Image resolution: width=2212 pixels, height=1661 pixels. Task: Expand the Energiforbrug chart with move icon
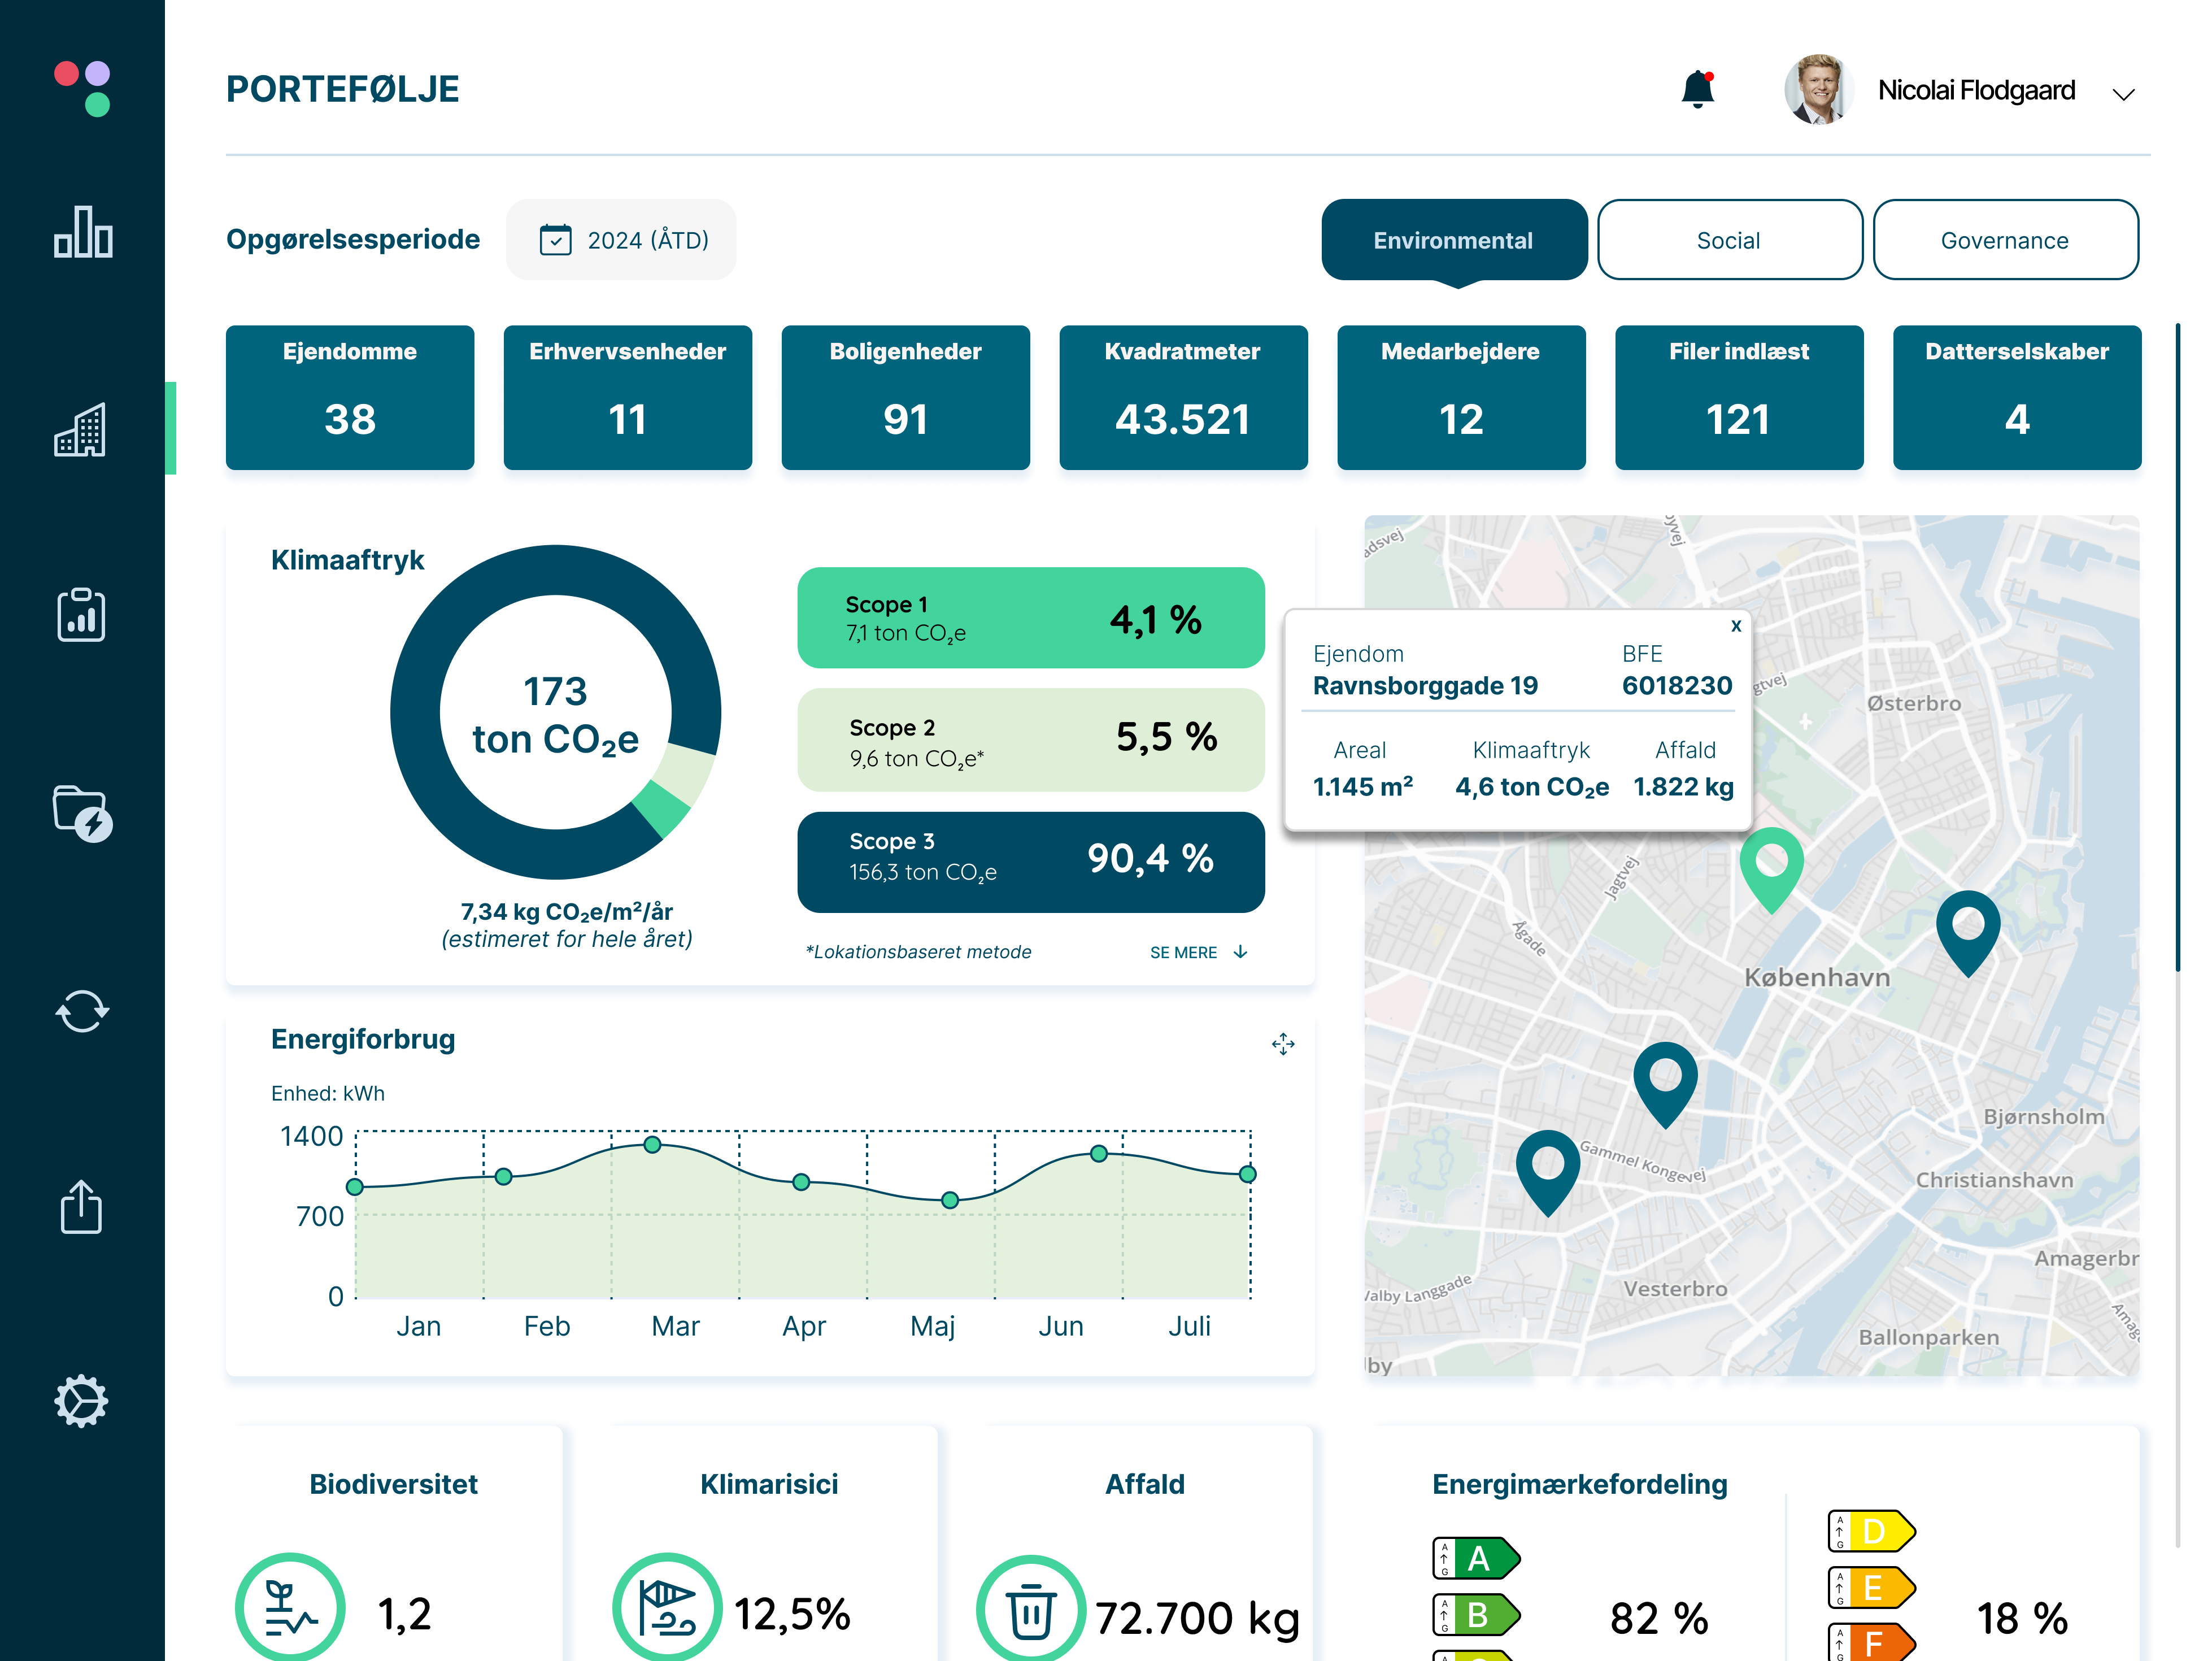tap(1283, 1044)
